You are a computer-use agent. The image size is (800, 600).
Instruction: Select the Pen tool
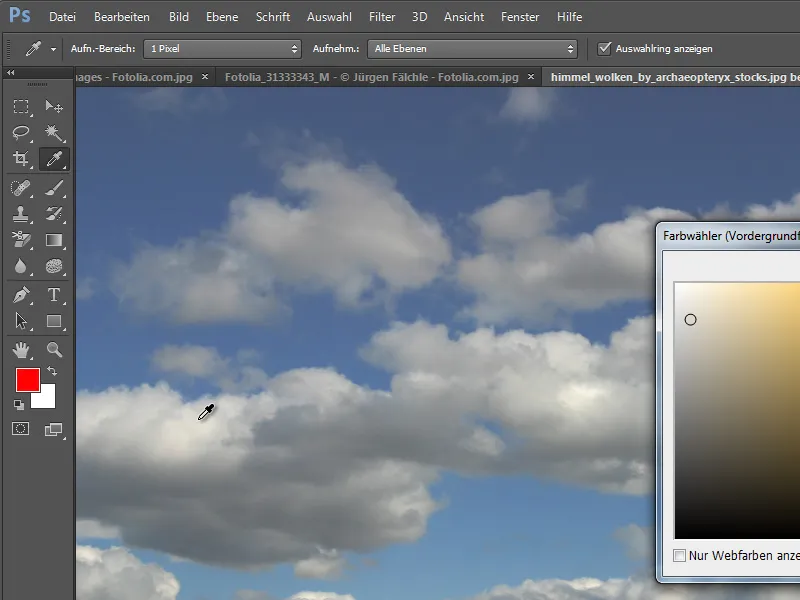point(21,295)
